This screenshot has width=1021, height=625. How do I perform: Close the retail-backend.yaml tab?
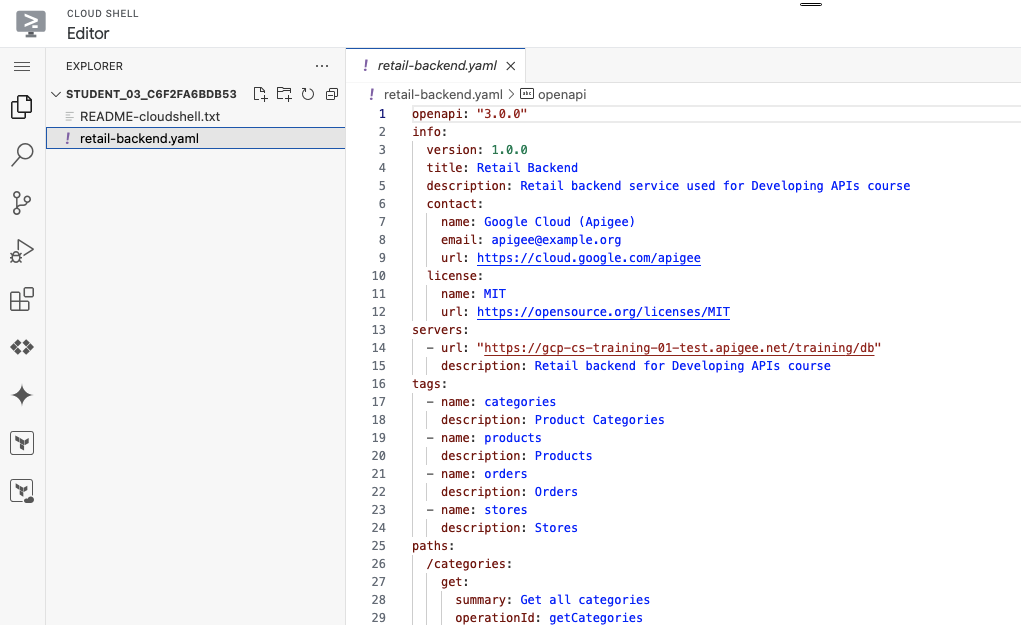[510, 66]
